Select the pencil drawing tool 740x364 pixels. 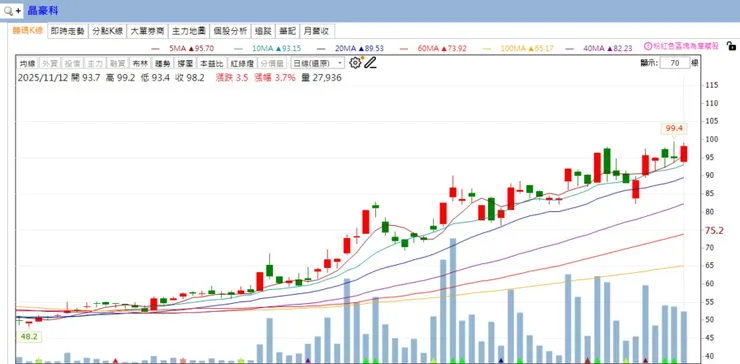click(x=370, y=62)
